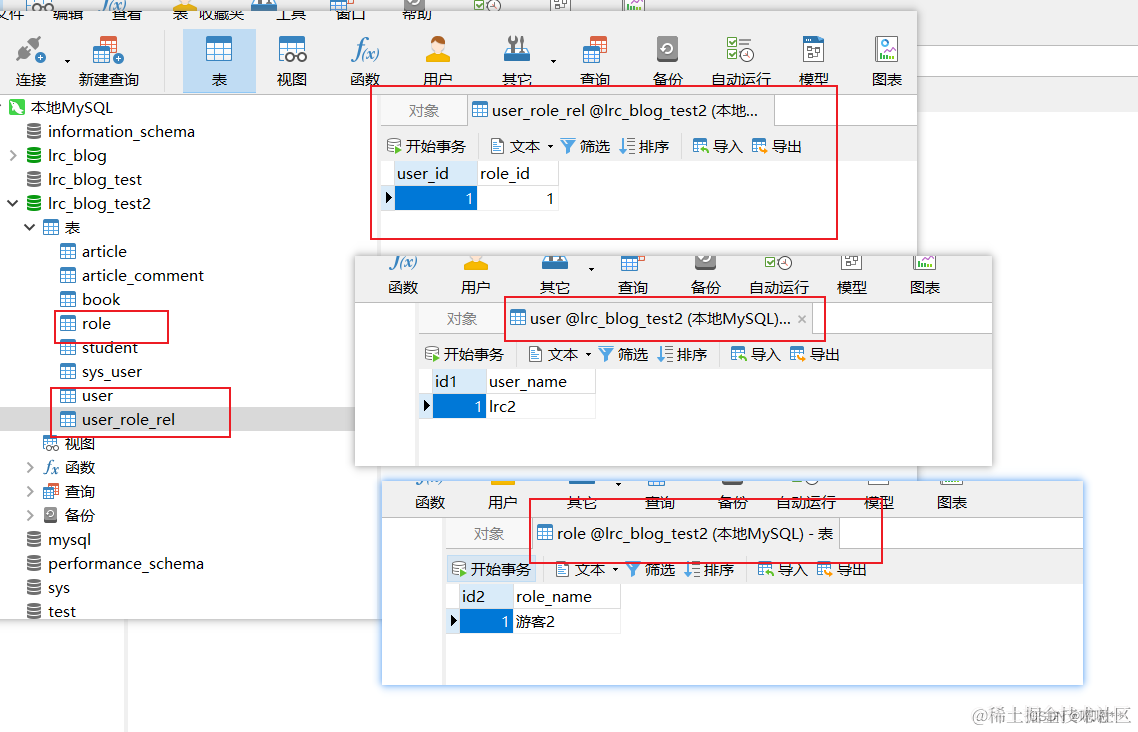Open the 其它 dropdown arrow in top toolbar
The height and width of the screenshot is (732, 1138).
(x=554, y=62)
